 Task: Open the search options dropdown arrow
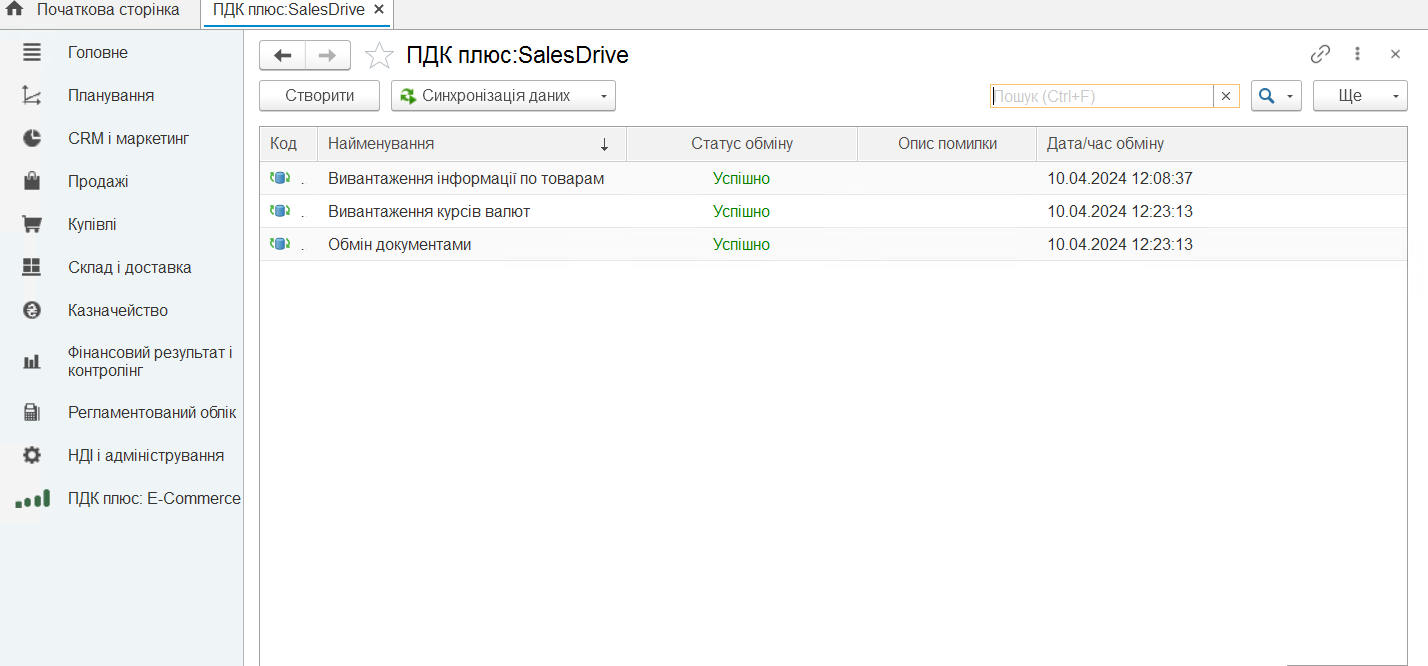pos(1289,96)
